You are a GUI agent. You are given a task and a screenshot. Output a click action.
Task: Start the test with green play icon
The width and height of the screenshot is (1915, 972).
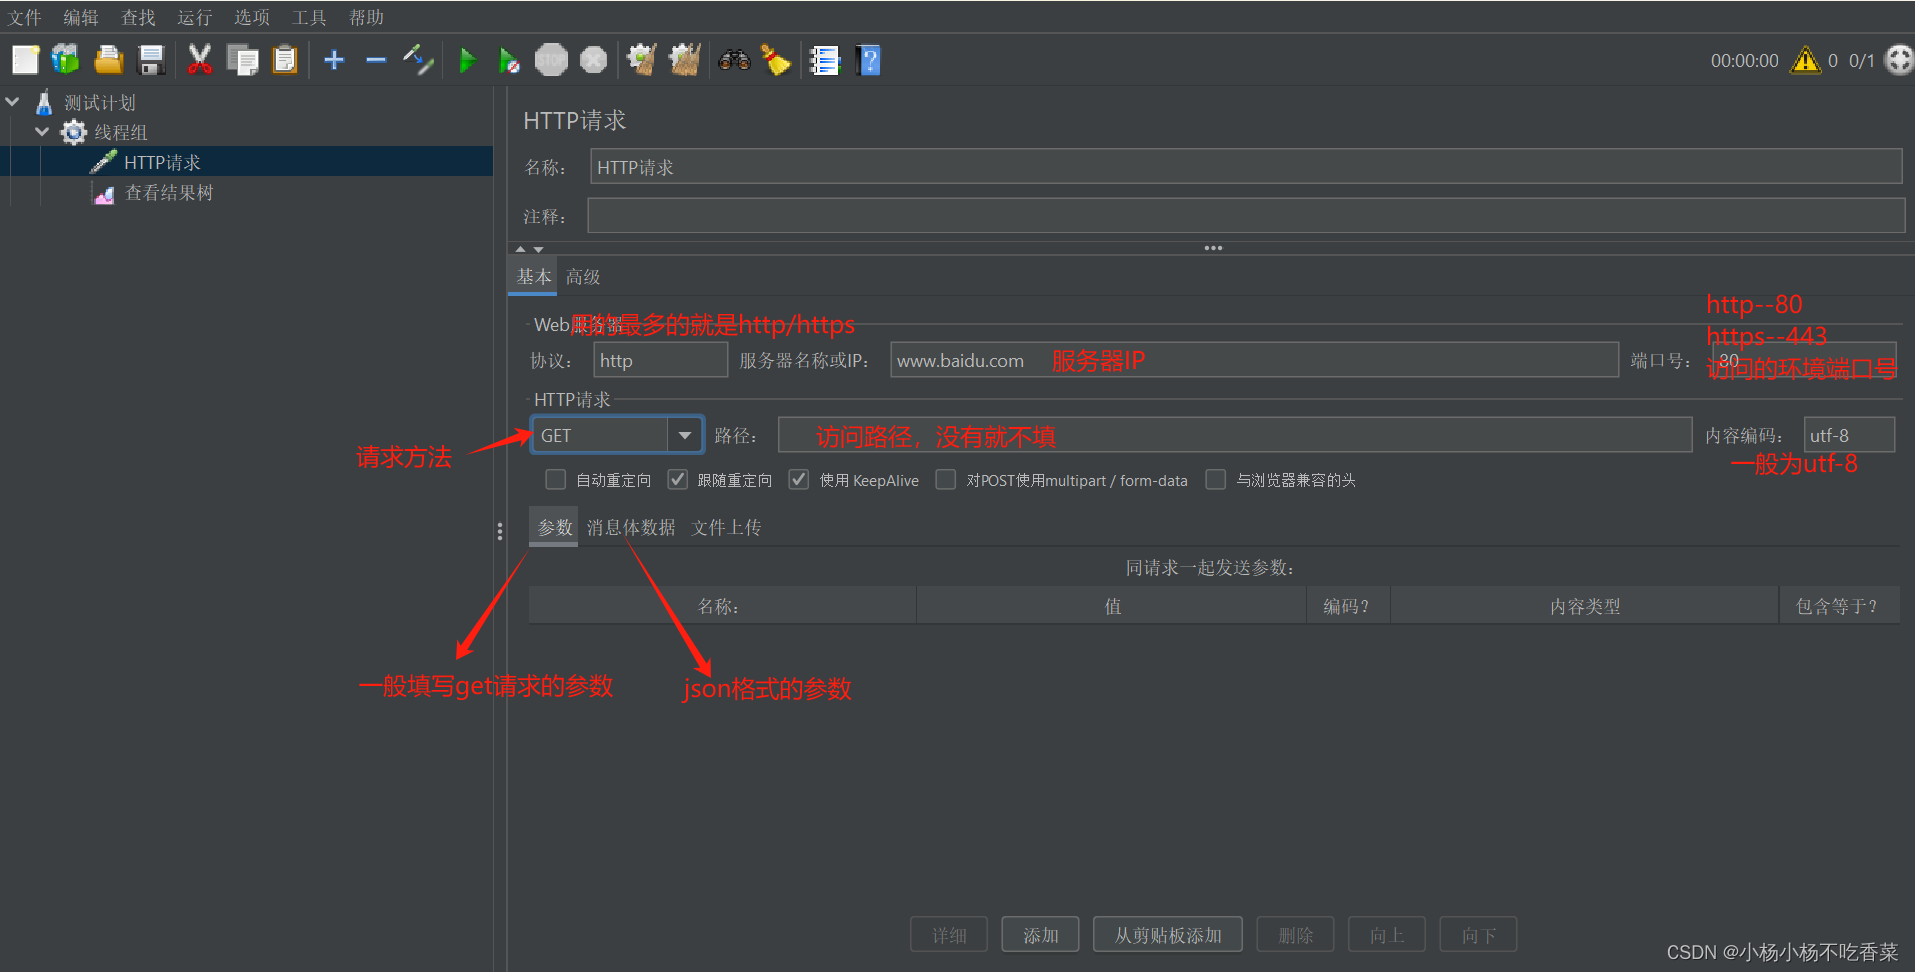point(467,60)
